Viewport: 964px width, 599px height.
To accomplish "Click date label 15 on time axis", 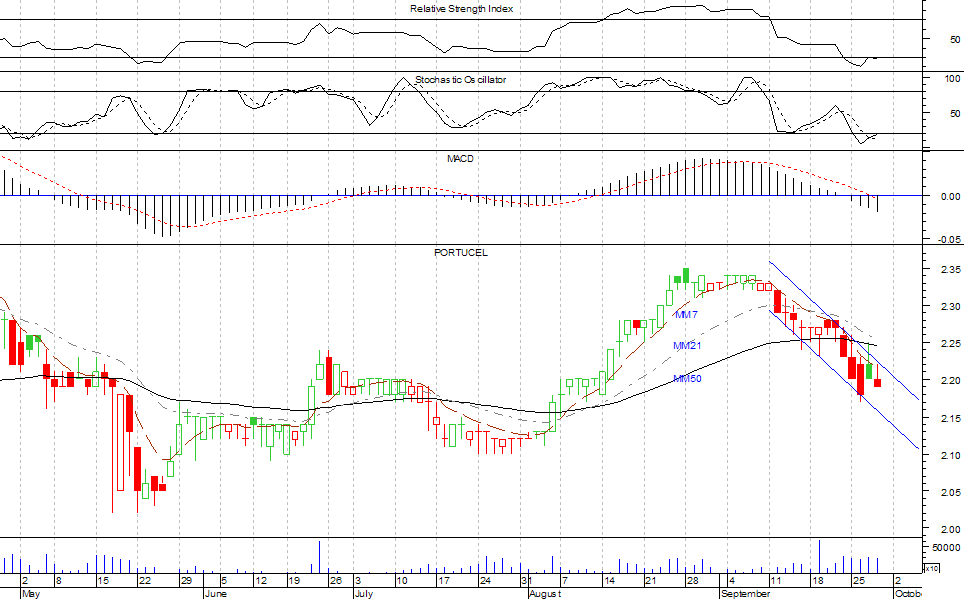I will pos(103,581).
